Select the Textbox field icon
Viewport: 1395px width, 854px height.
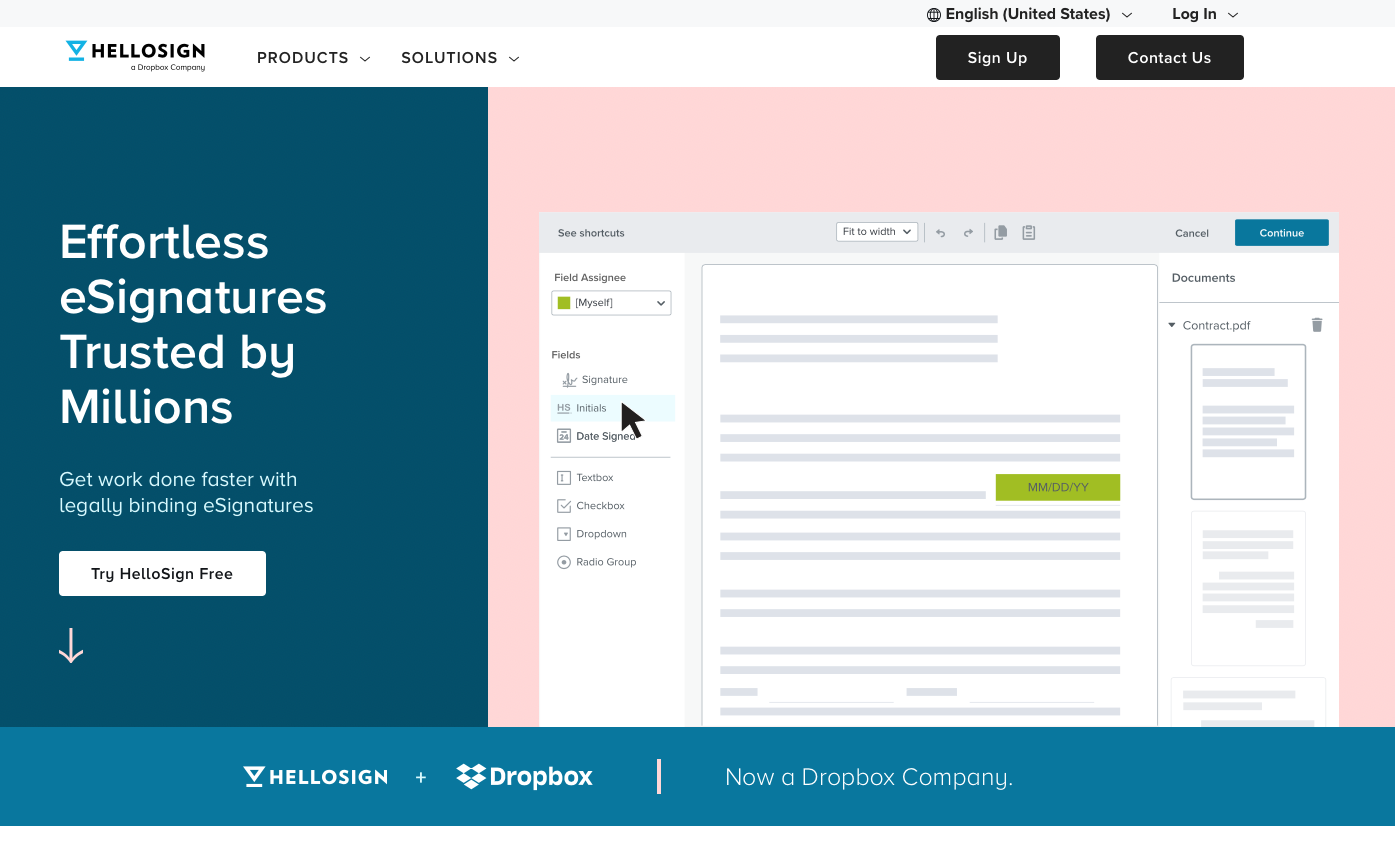(564, 478)
